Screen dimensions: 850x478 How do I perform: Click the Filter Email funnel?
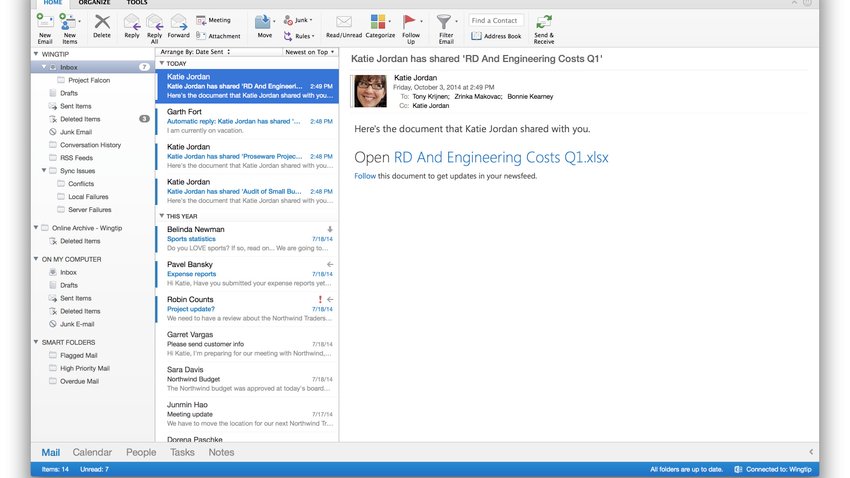[444, 22]
